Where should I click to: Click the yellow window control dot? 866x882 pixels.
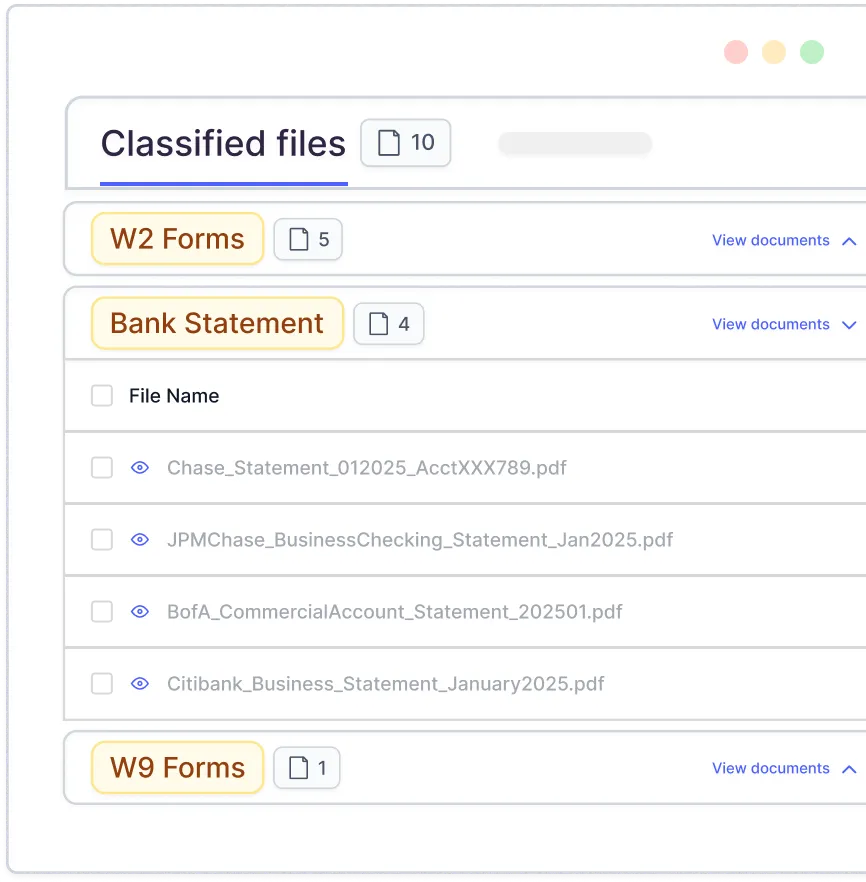click(x=774, y=52)
